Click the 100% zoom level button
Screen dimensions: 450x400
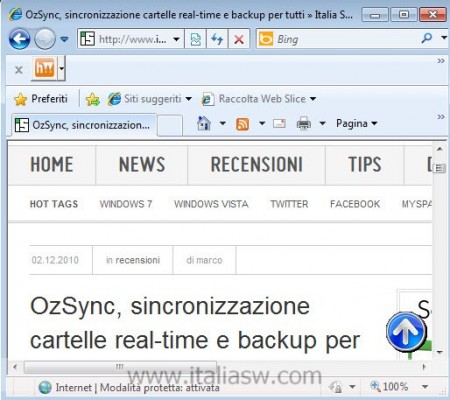click(389, 387)
